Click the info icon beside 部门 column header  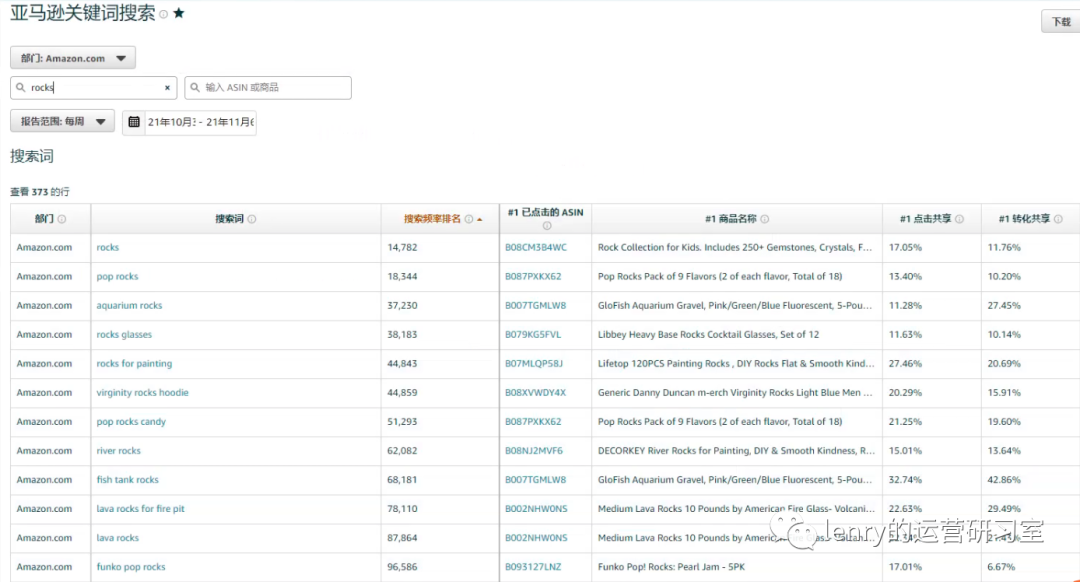(x=62, y=219)
